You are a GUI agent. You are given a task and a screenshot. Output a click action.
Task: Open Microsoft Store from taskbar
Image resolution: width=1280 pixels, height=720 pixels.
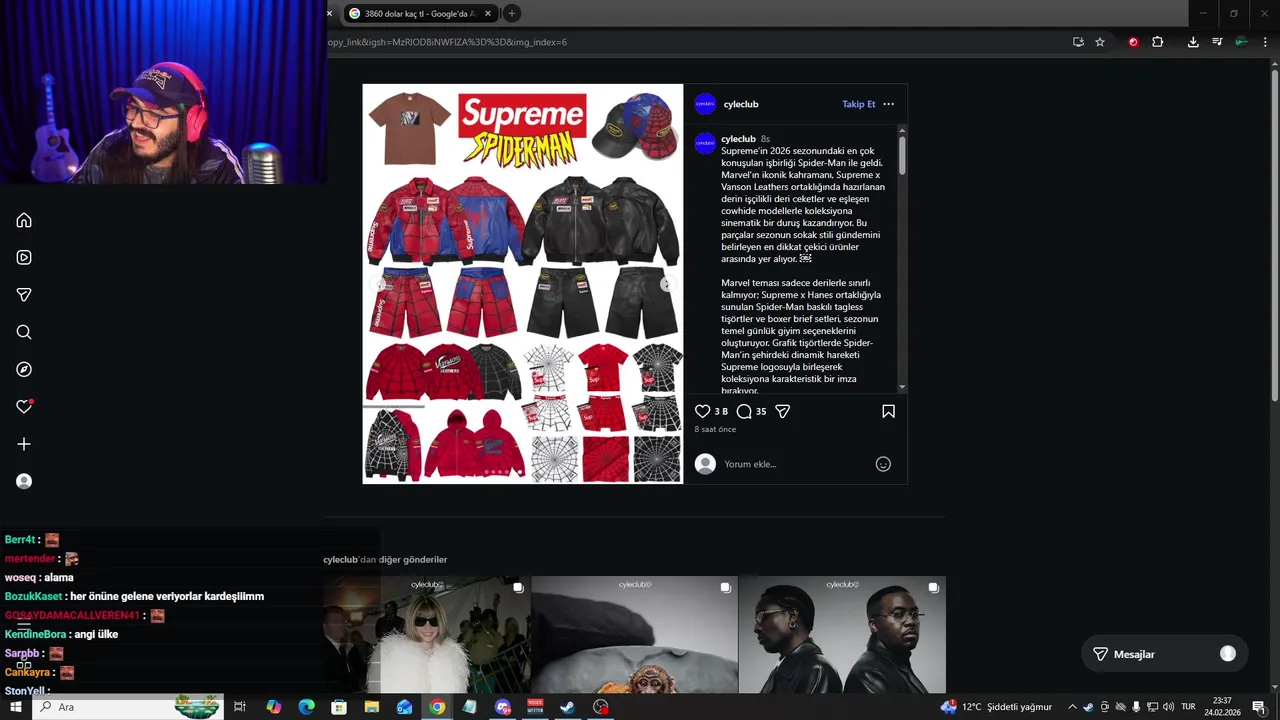tap(339, 707)
